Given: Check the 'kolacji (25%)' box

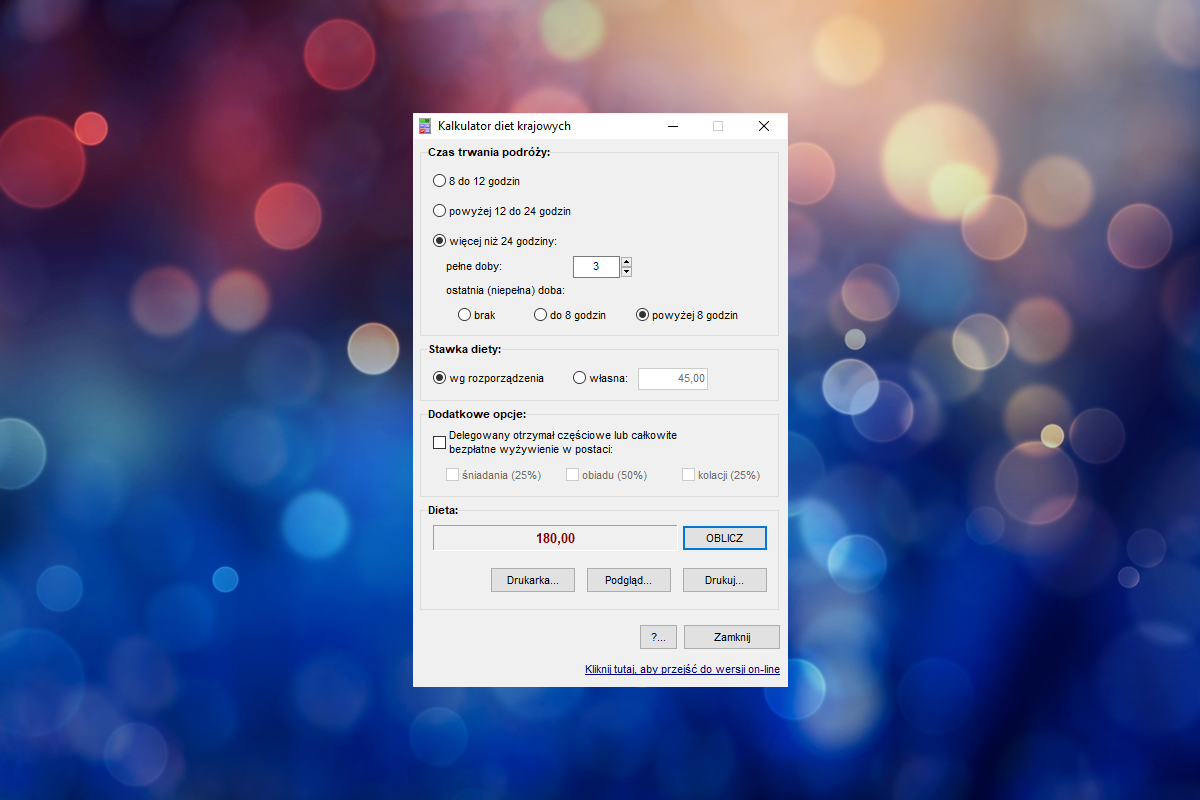Looking at the screenshot, I should click(x=689, y=475).
